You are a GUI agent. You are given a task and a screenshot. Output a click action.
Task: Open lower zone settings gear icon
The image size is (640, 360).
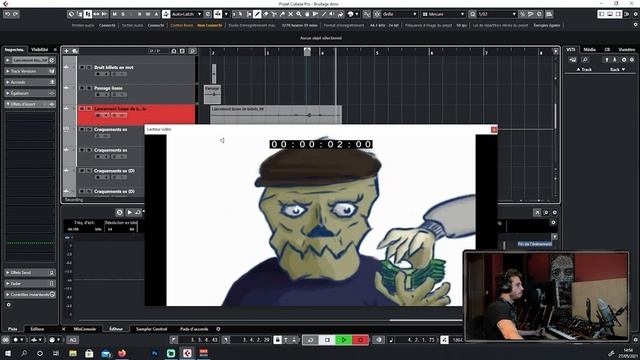click(218, 329)
